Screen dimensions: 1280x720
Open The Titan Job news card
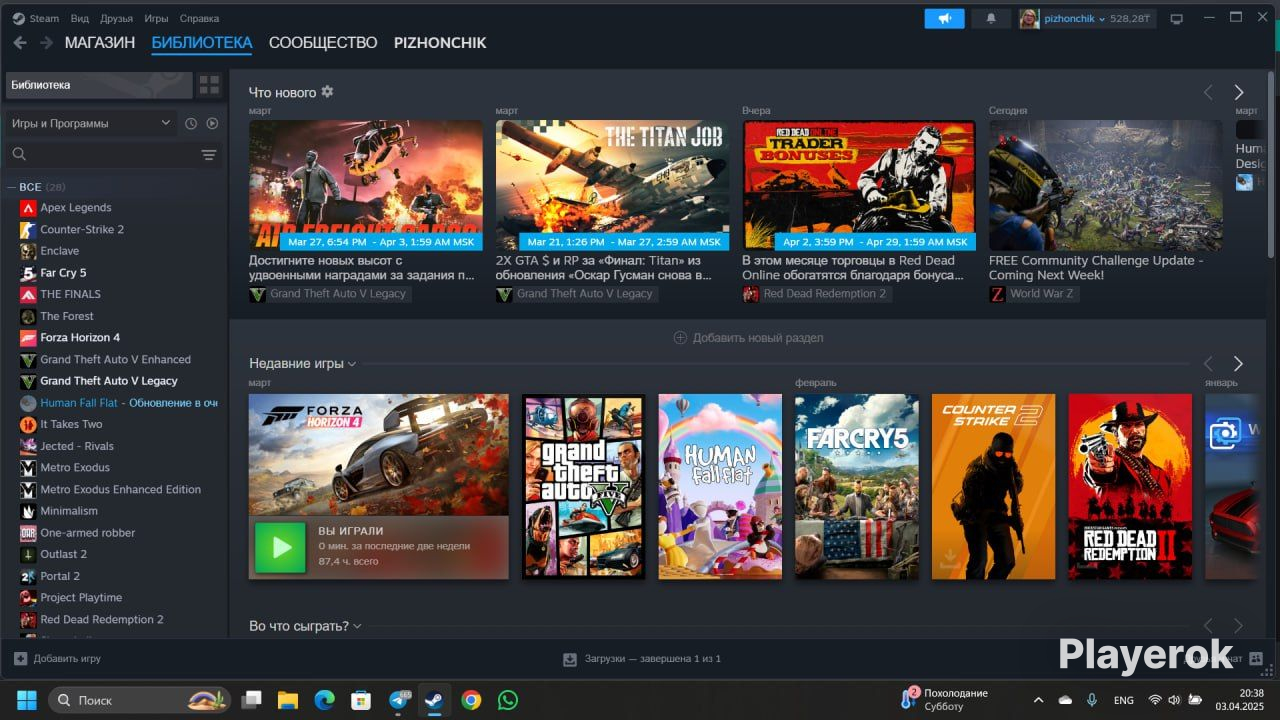coord(612,185)
